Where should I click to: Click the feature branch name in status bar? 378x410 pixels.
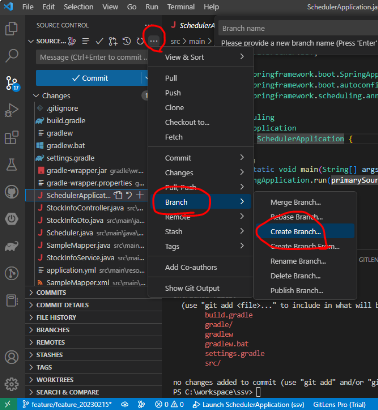[x=68, y=404]
